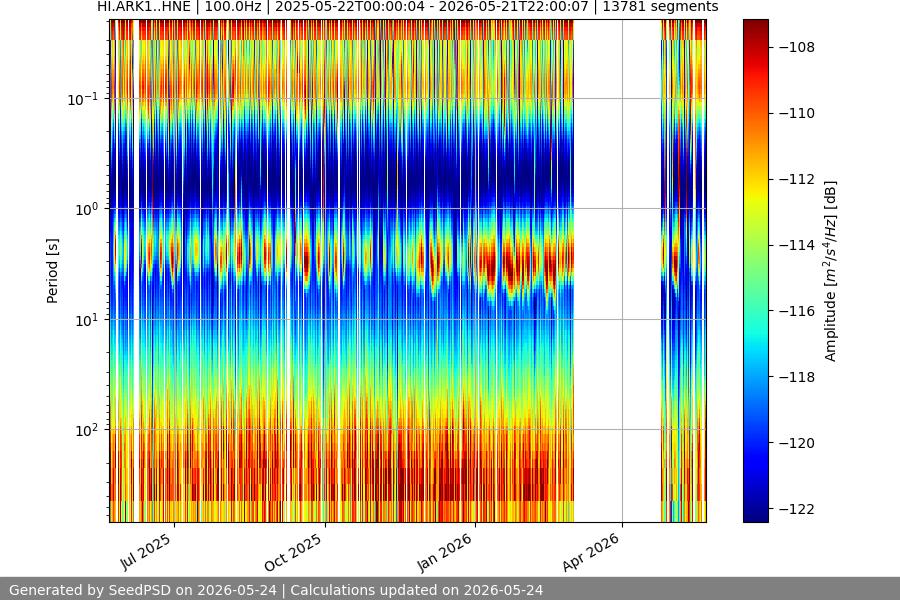Screen dimensions: 900x600
Task: Click the −112 colorbar tick label
Action: [x=797, y=179]
